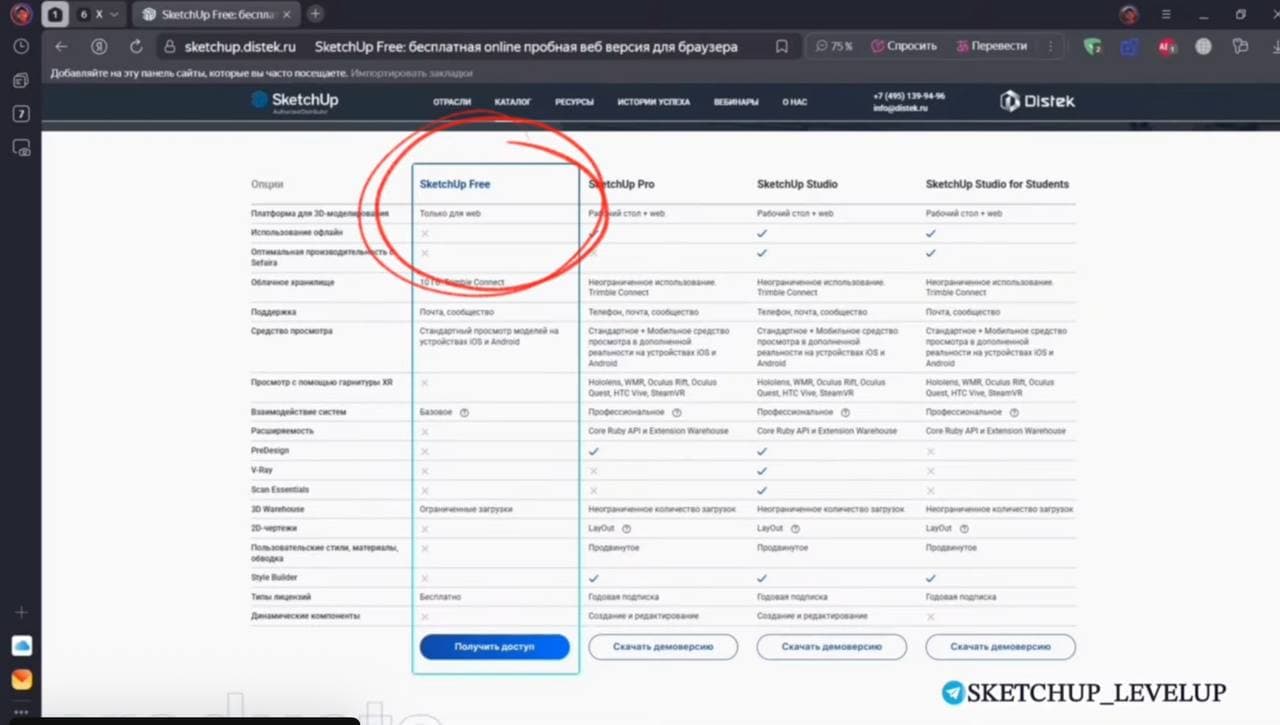Image resolution: width=1280 pixels, height=725 pixels.
Task: Click the globe icon in the browser toolbar
Action: pyautogui.click(x=1203, y=47)
